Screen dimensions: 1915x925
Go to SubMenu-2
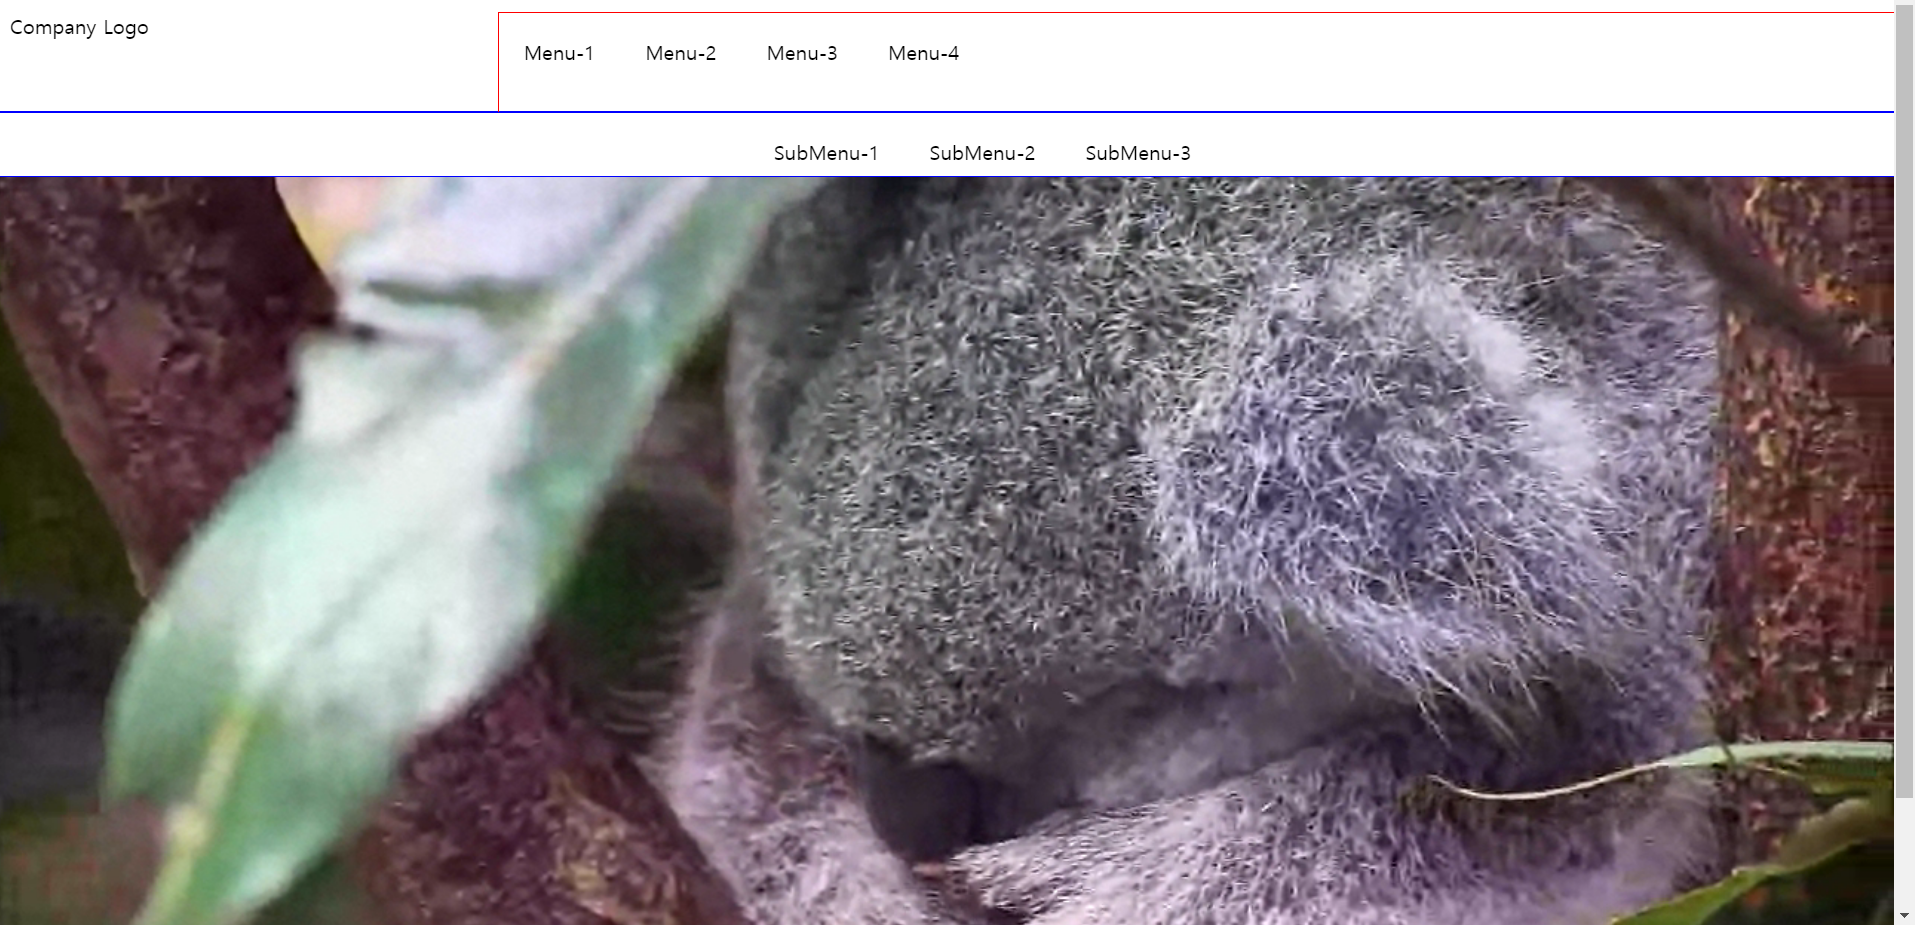click(982, 154)
